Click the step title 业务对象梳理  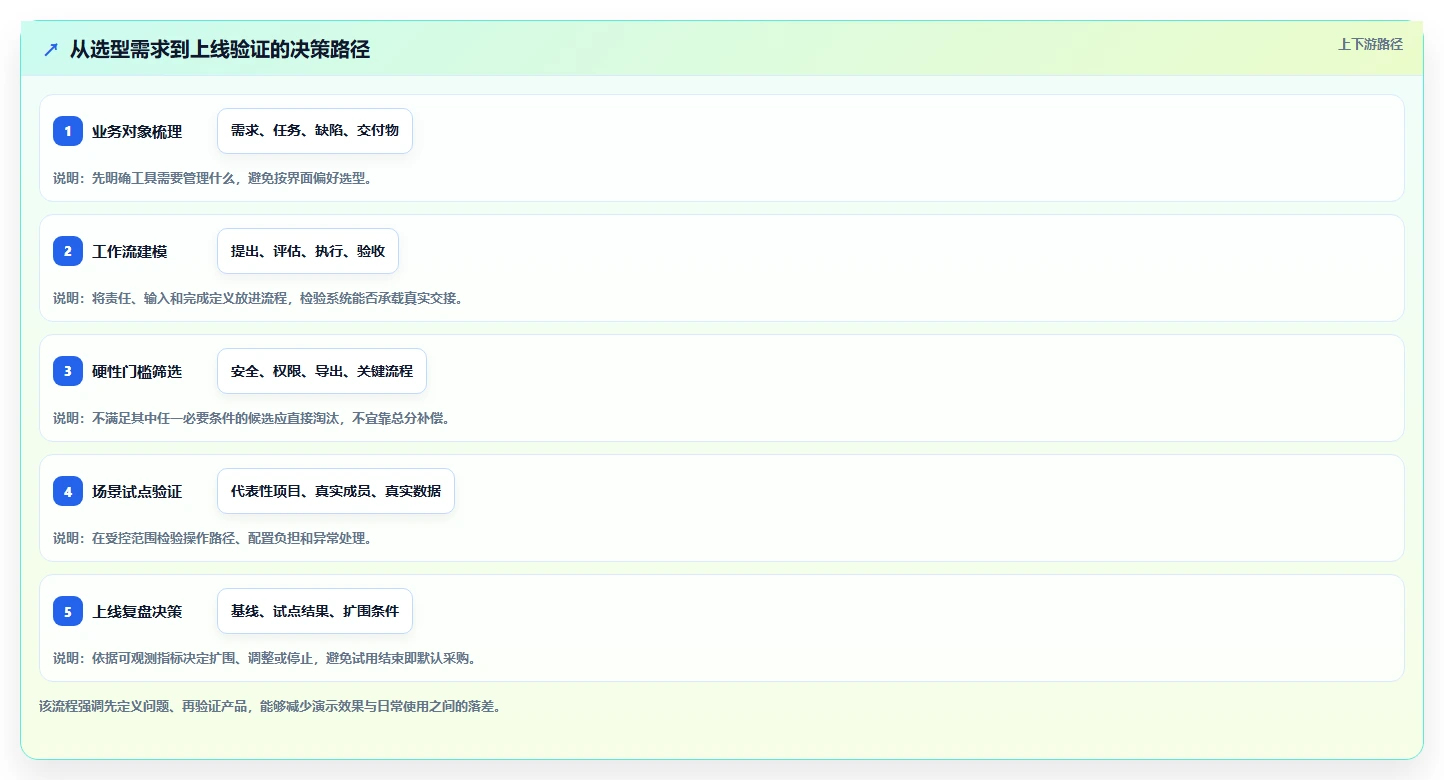pyautogui.click(x=137, y=131)
